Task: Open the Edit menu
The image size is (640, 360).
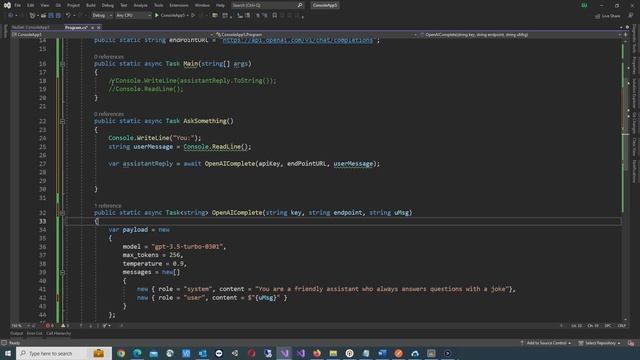Action: coord(31,5)
